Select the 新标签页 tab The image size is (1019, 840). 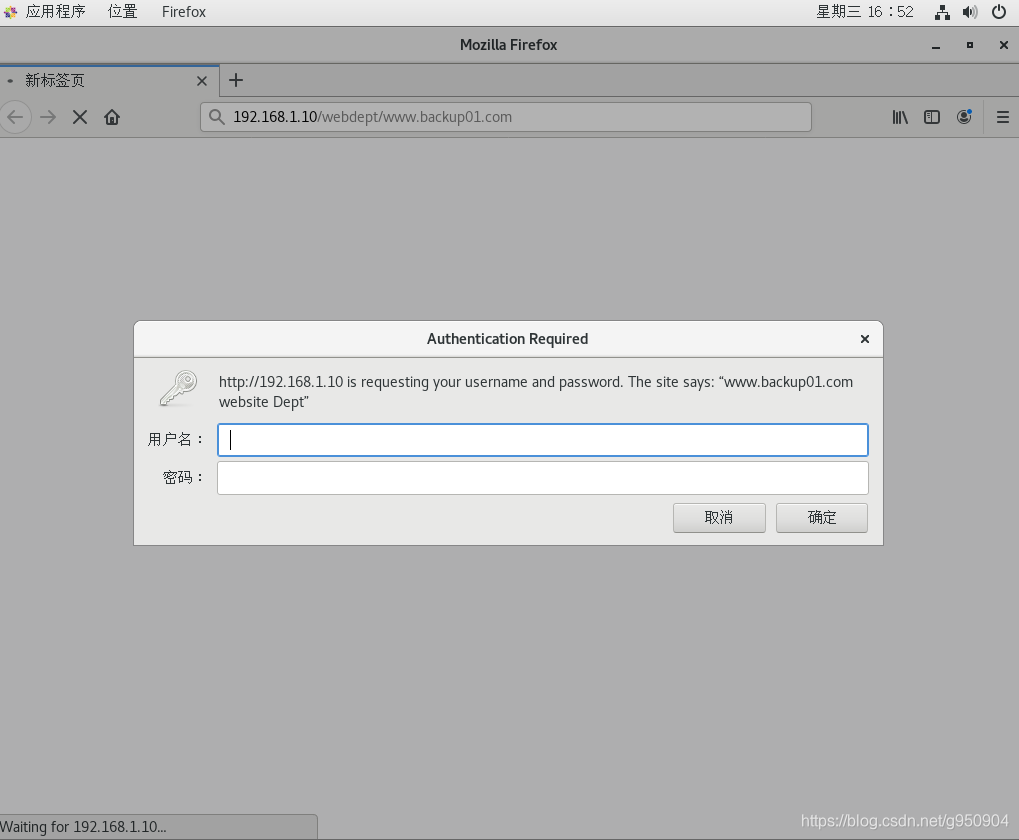click(109, 81)
